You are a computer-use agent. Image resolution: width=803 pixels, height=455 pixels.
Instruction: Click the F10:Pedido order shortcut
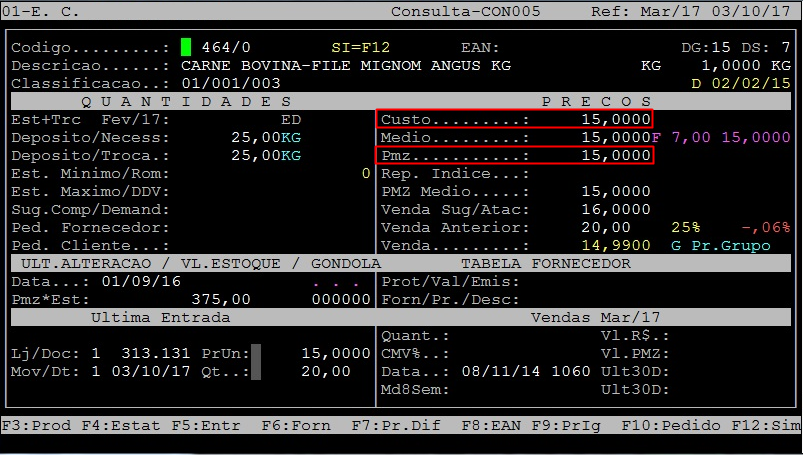[664, 425]
